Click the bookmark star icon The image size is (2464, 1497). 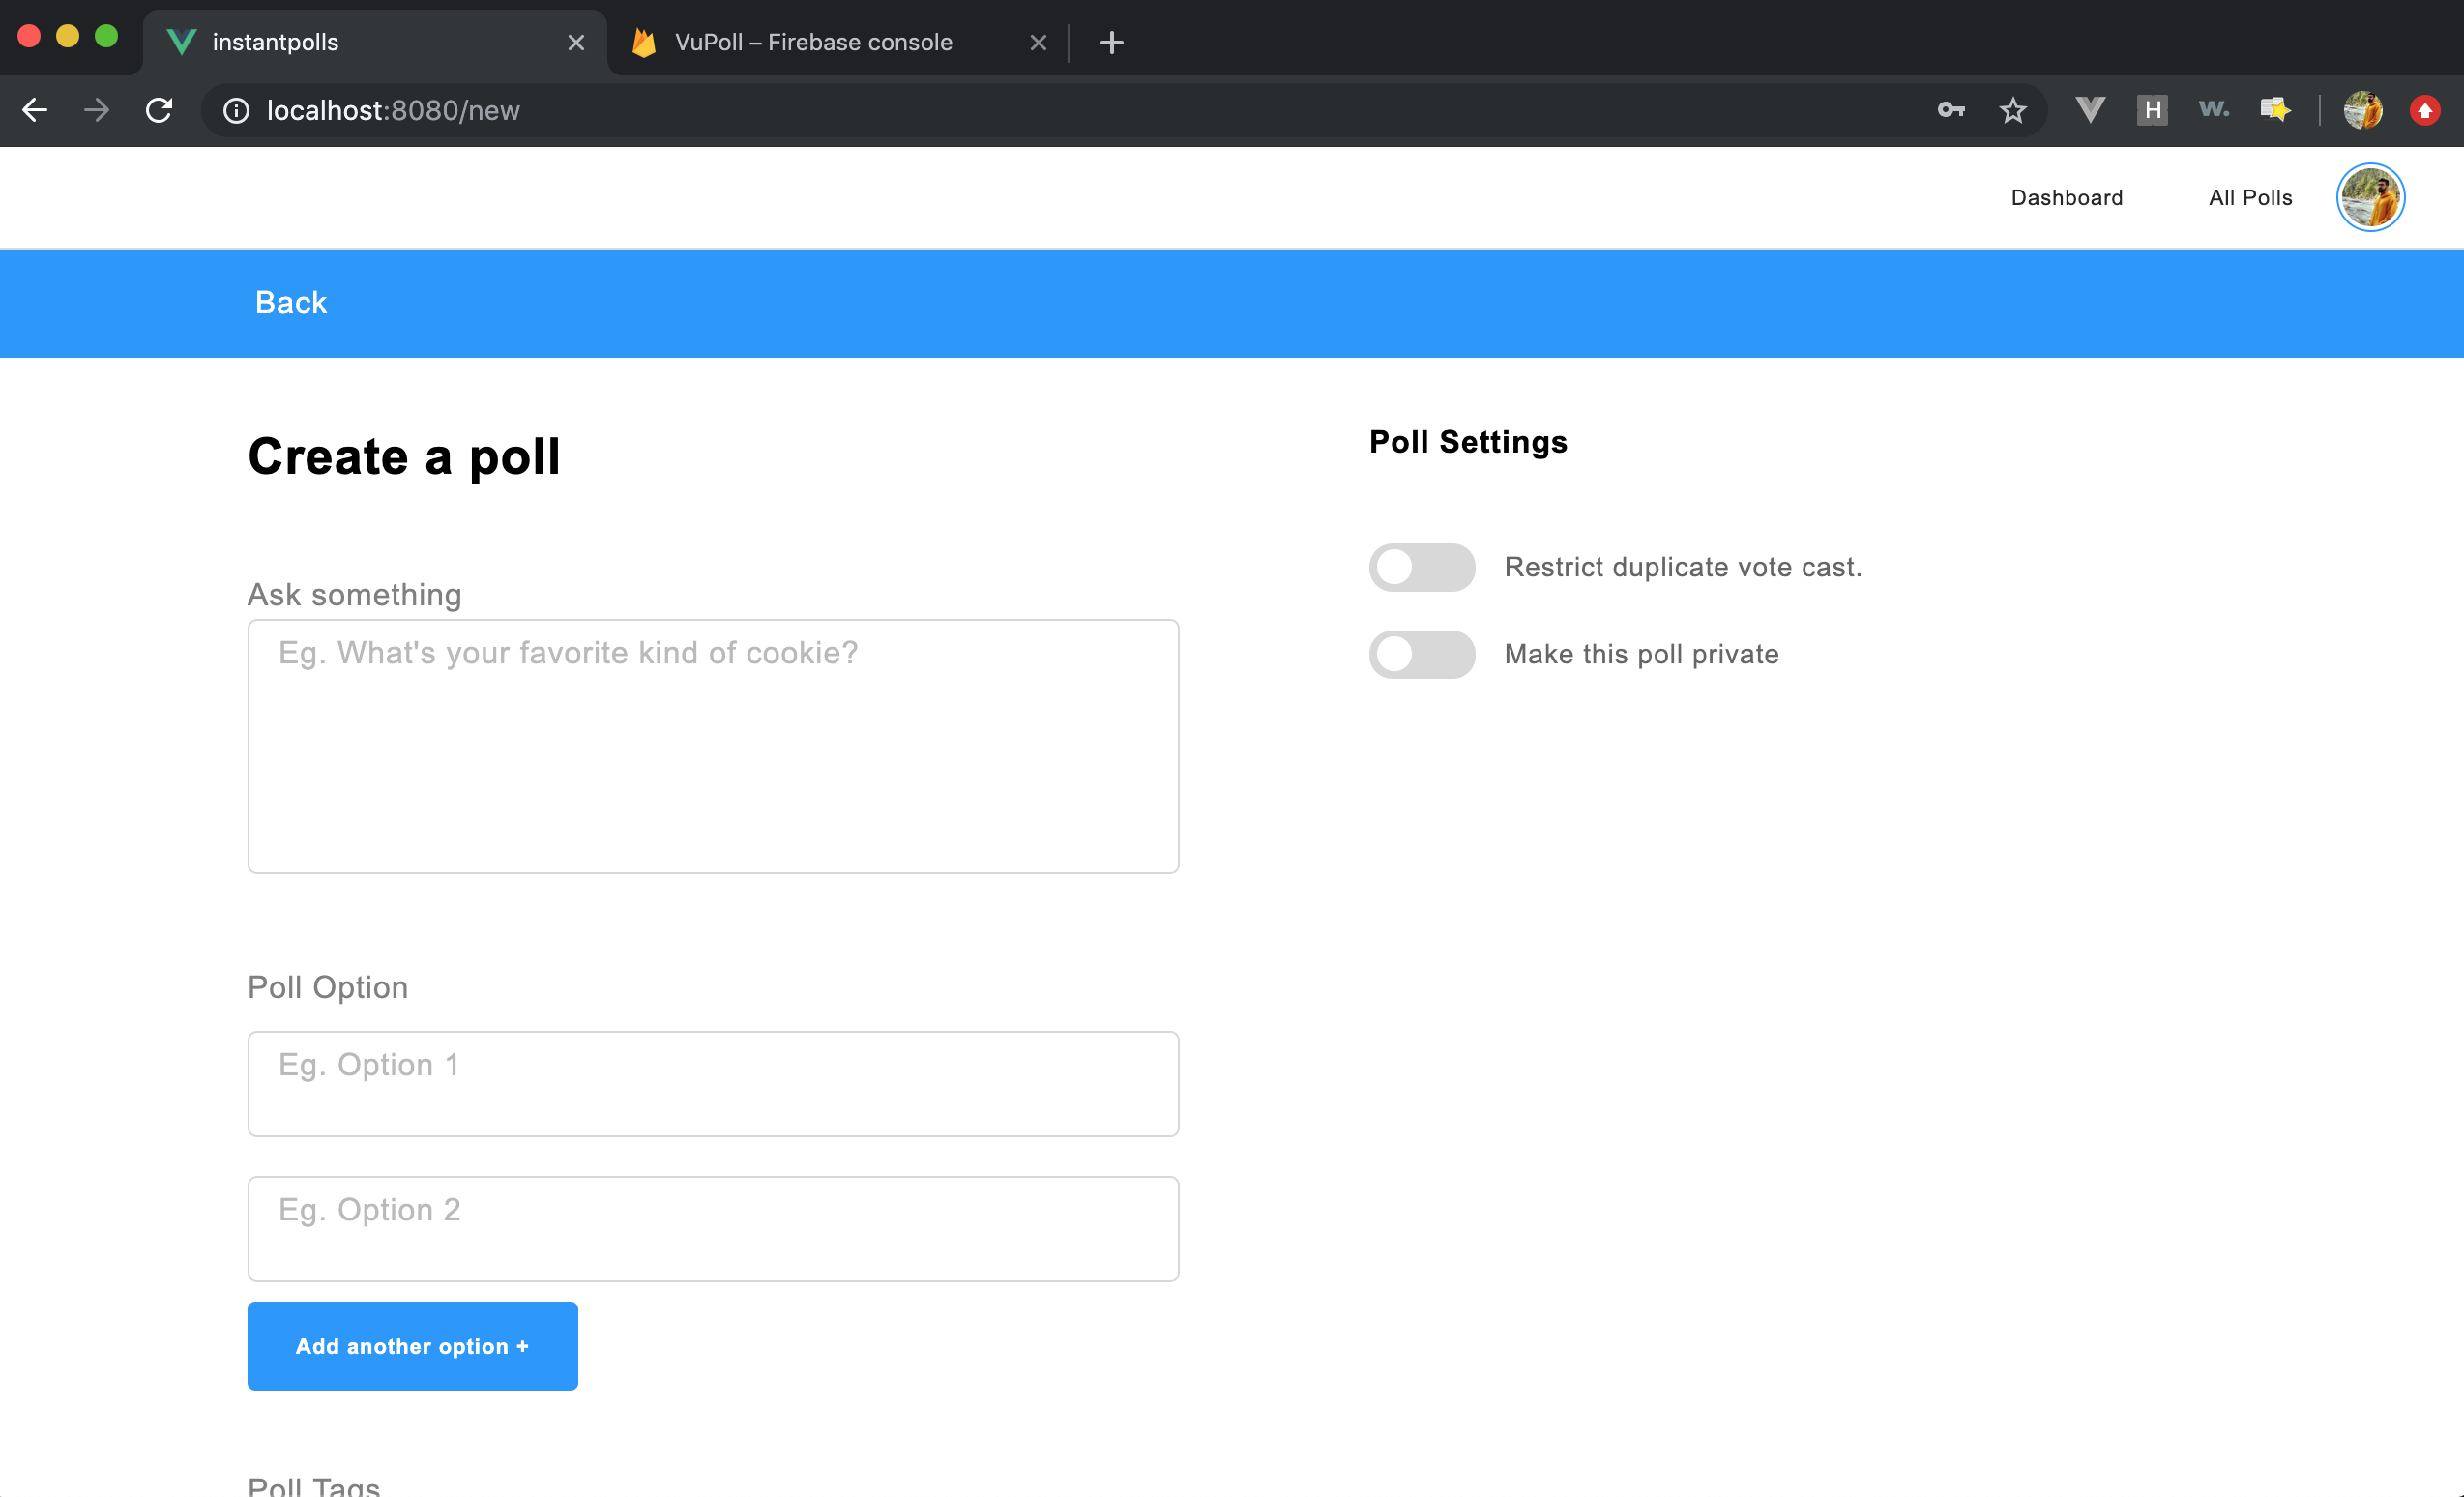click(2012, 110)
